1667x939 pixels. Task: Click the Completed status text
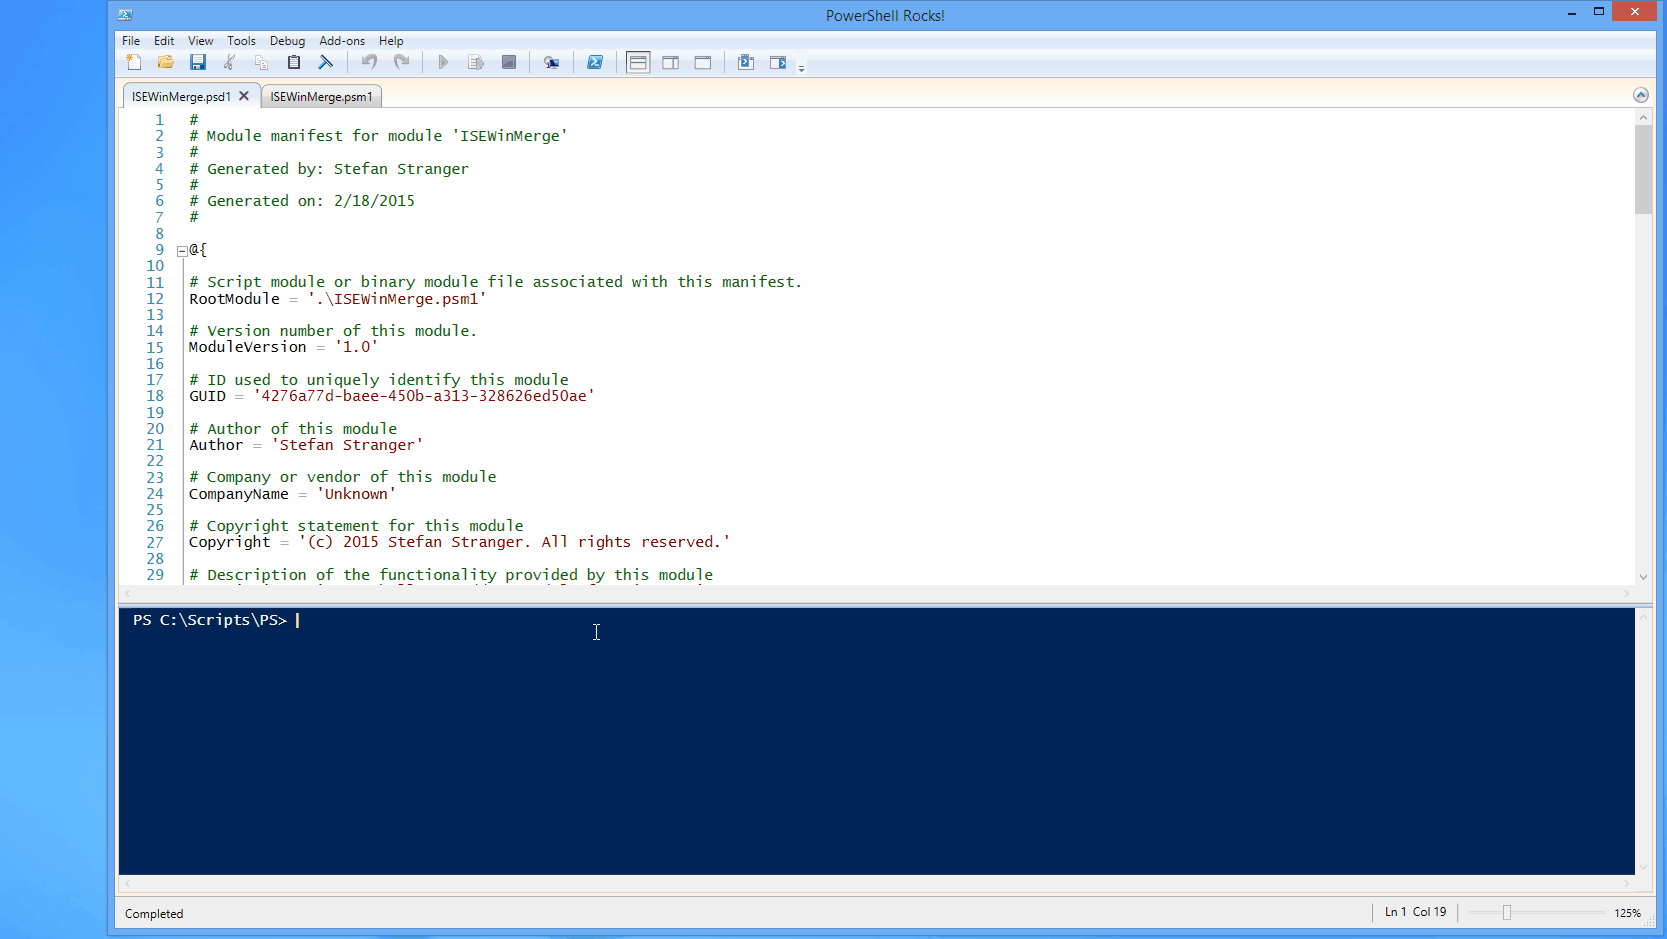point(154,914)
